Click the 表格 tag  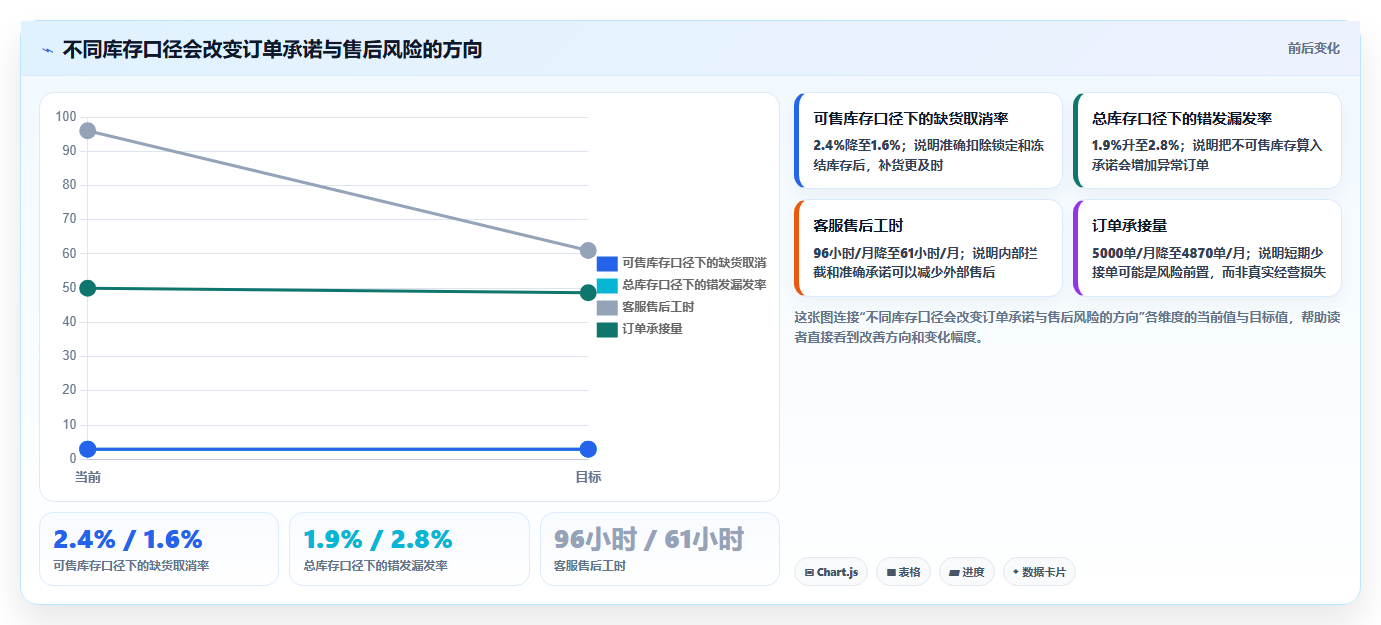pos(903,572)
